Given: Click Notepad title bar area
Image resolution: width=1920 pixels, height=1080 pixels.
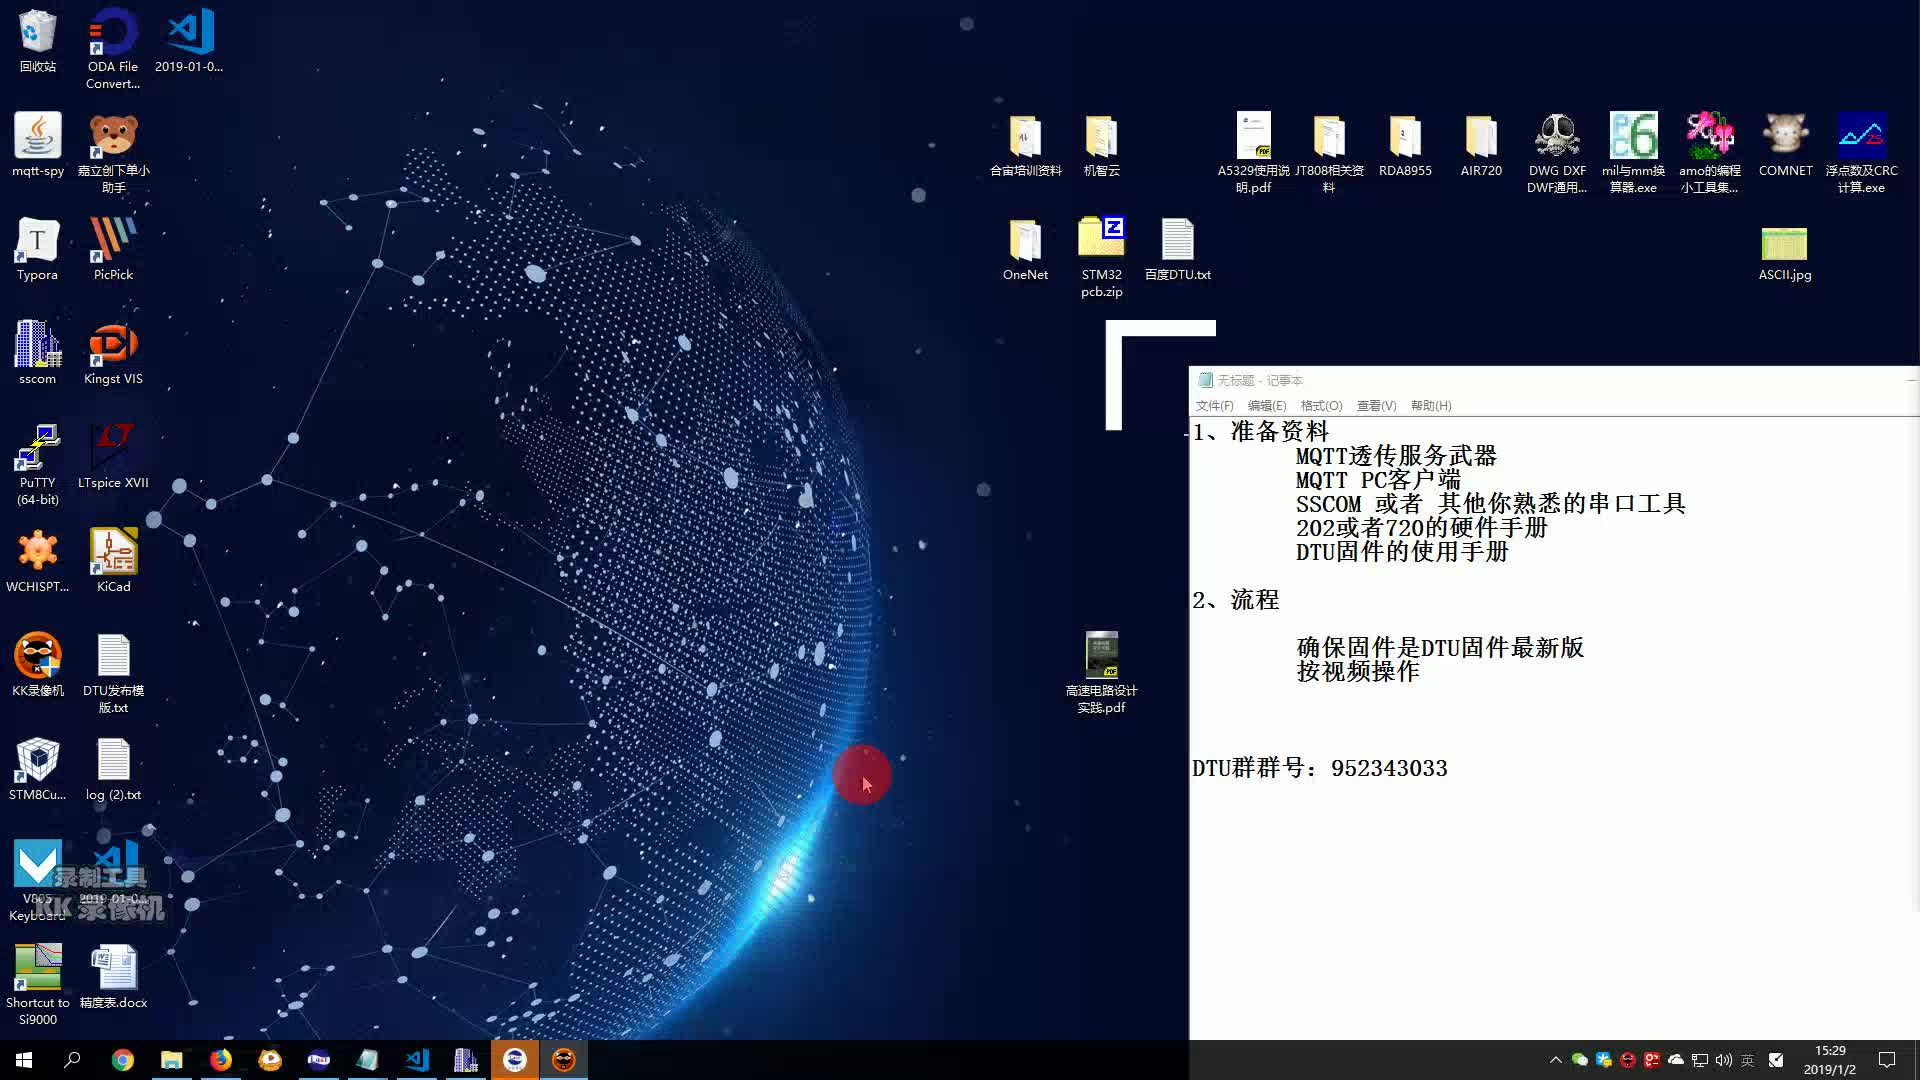Looking at the screenshot, I should (x=1556, y=380).
